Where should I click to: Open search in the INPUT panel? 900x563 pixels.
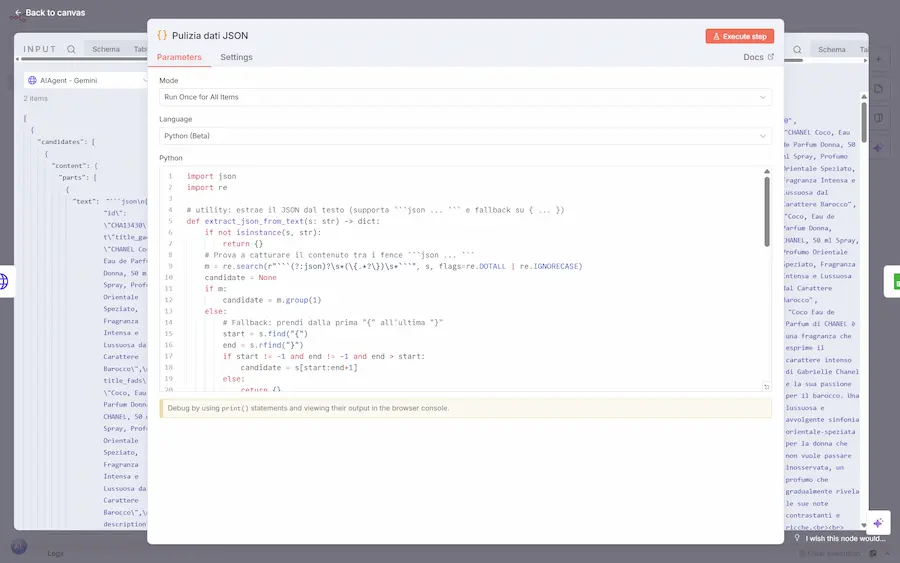71,49
